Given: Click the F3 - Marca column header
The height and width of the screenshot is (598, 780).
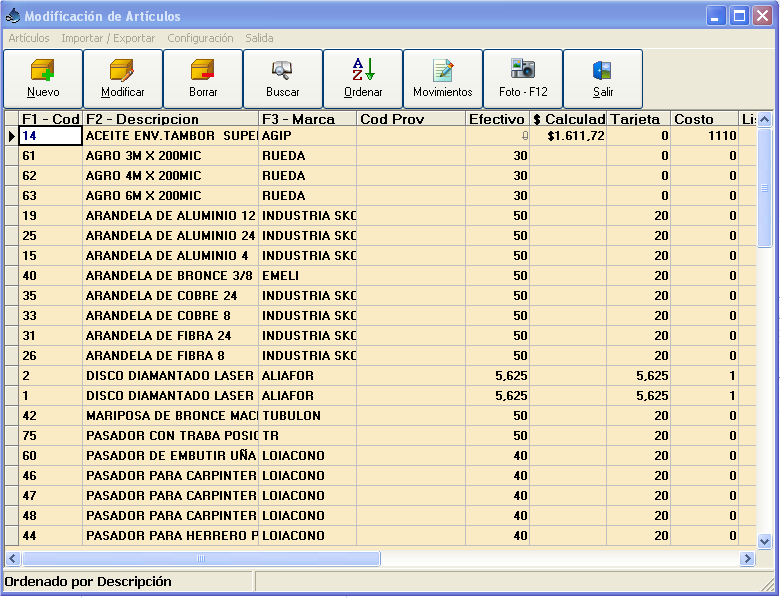Looking at the screenshot, I should [307, 119].
